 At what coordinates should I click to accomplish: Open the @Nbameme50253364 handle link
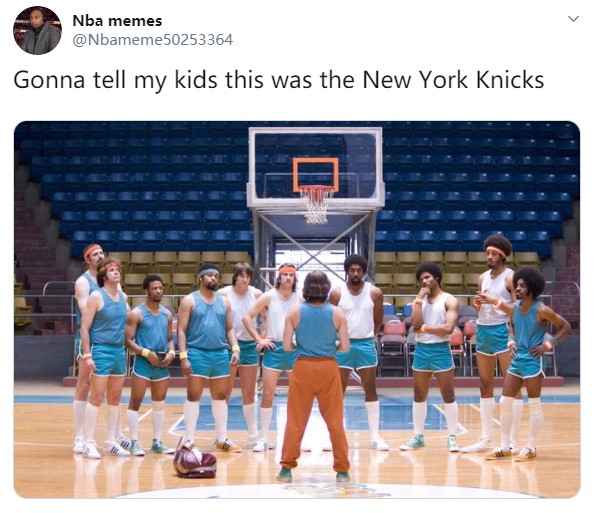[153, 40]
